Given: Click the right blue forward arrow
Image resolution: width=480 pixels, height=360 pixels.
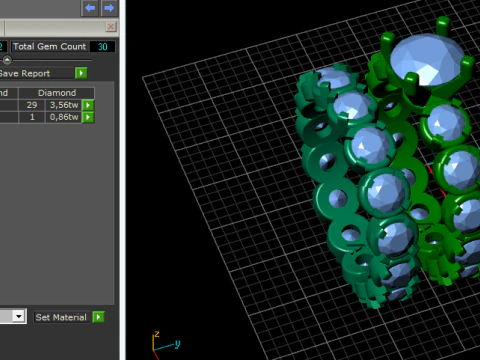Looking at the screenshot, I should click(109, 8).
